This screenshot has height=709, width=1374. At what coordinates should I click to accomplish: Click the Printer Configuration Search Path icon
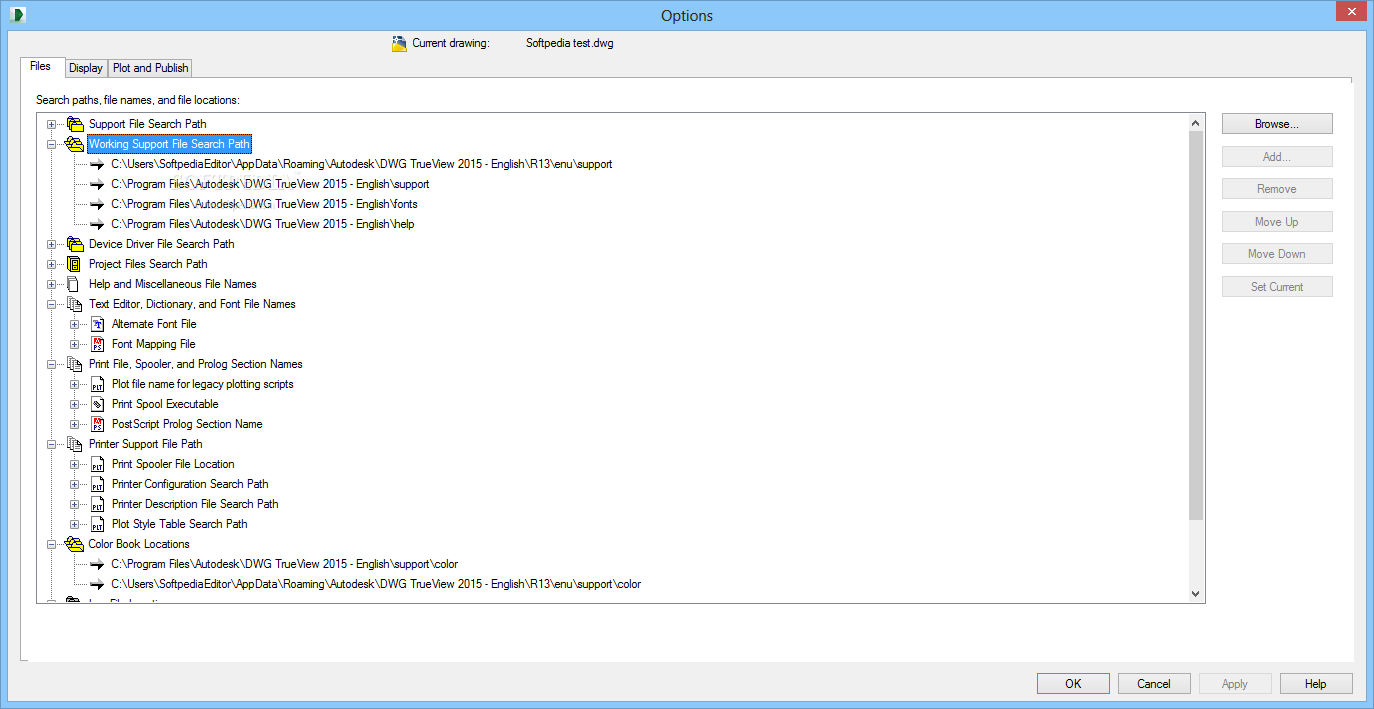click(x=97, y=484)
